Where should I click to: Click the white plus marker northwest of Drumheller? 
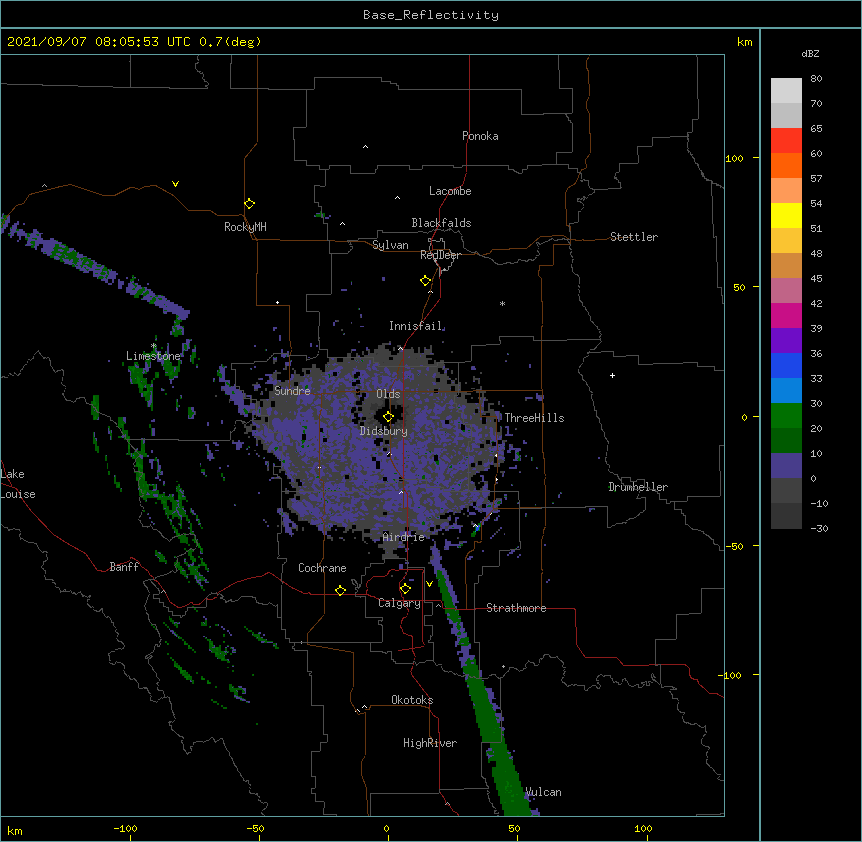612,375
